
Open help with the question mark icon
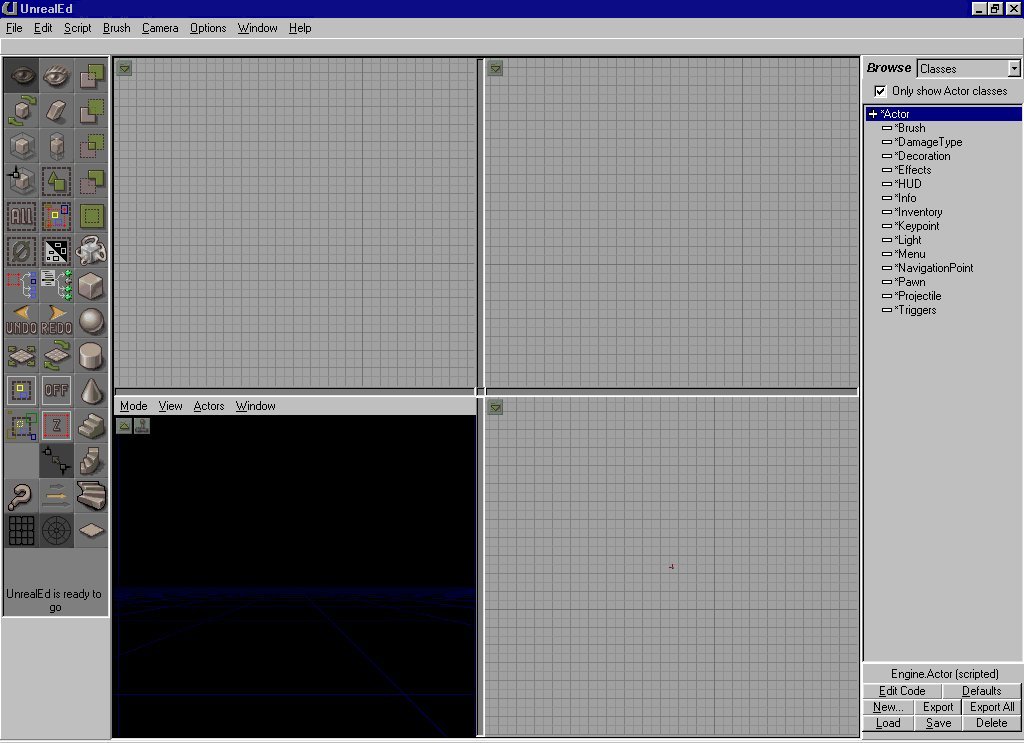(22, 497)
